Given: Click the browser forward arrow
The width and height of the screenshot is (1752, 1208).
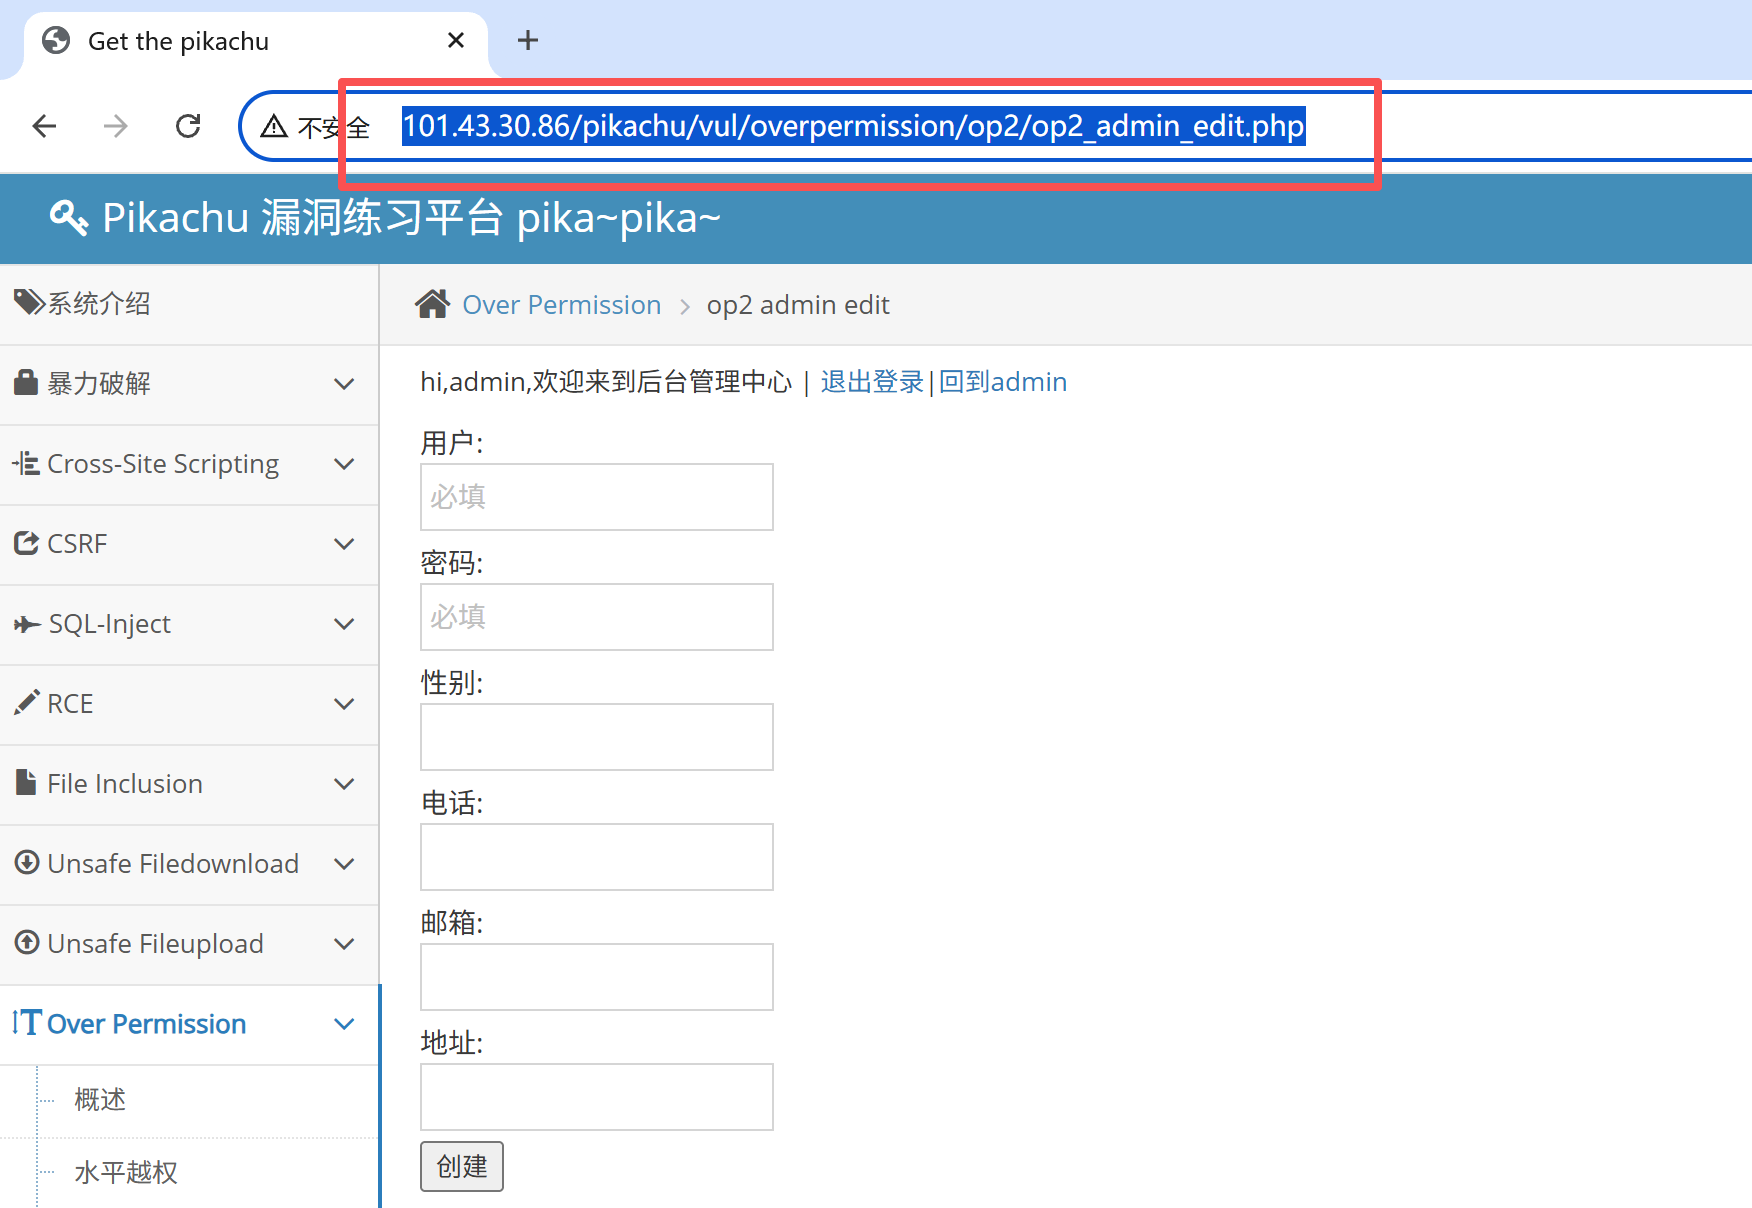Looking at the screenshot, I should 116,126.
